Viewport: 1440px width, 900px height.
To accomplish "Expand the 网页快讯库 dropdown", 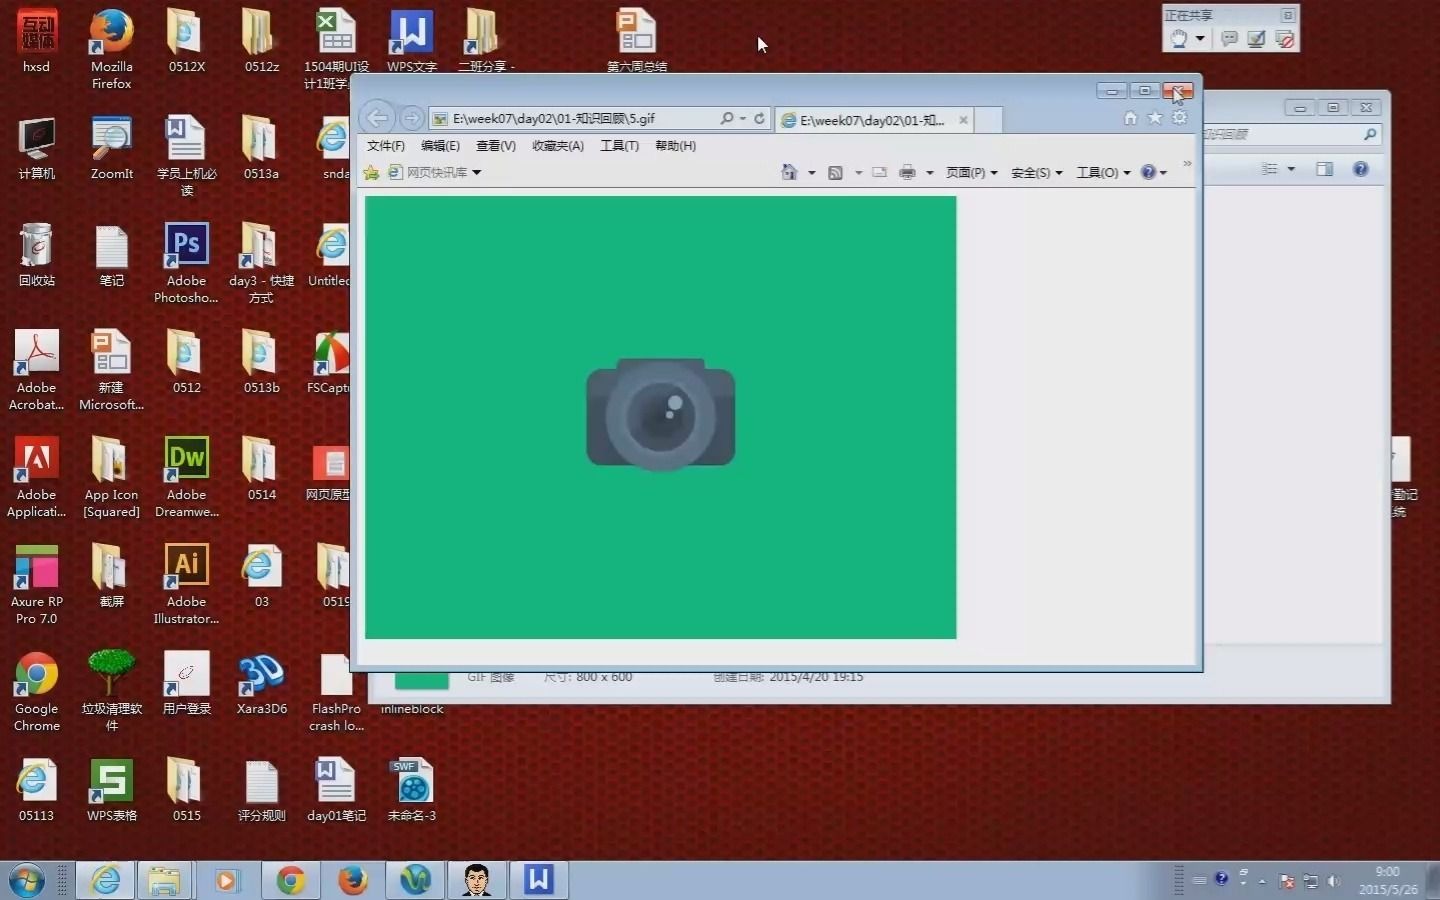I will click(x=477, y=173).
